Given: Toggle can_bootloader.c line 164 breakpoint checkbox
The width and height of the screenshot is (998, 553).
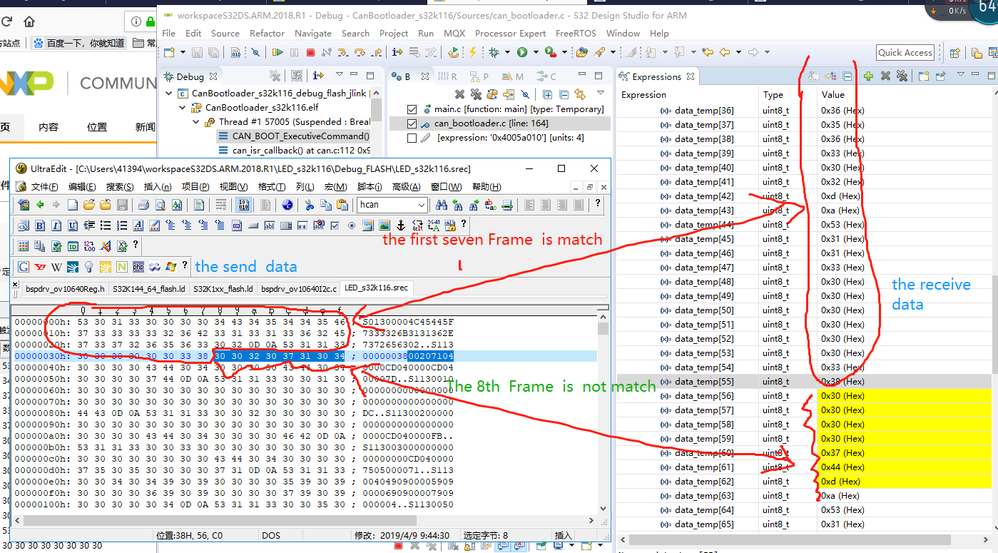Looking at the screenshot, I should tap(411, 123).
